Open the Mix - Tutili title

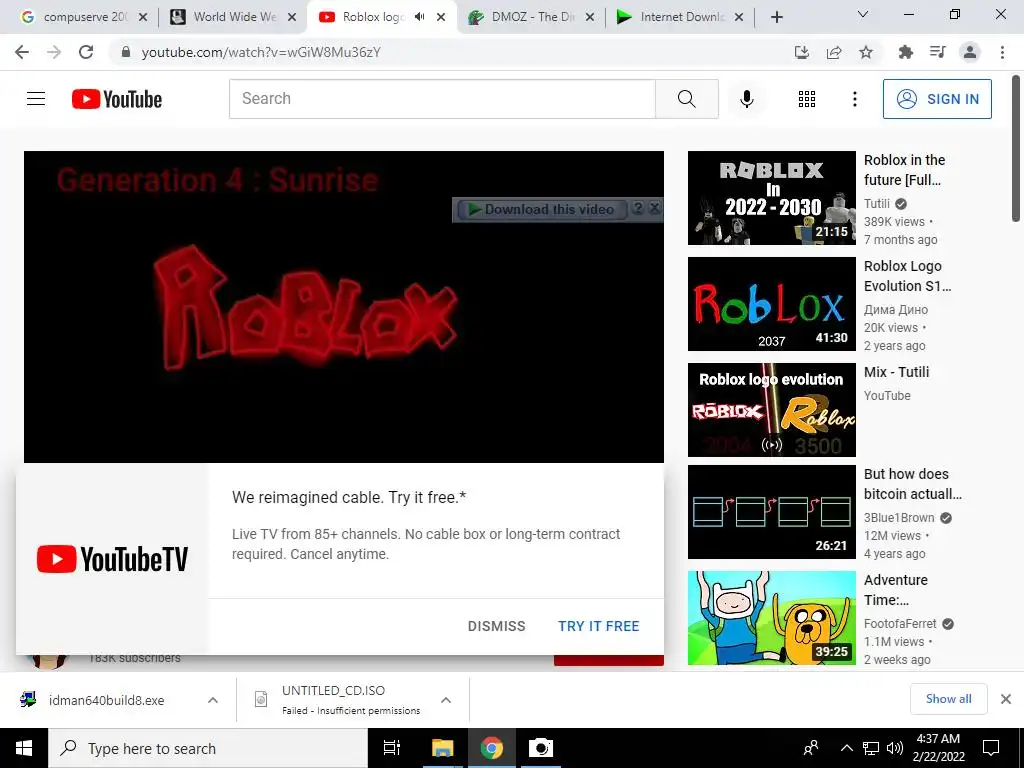tap(896, 372)
